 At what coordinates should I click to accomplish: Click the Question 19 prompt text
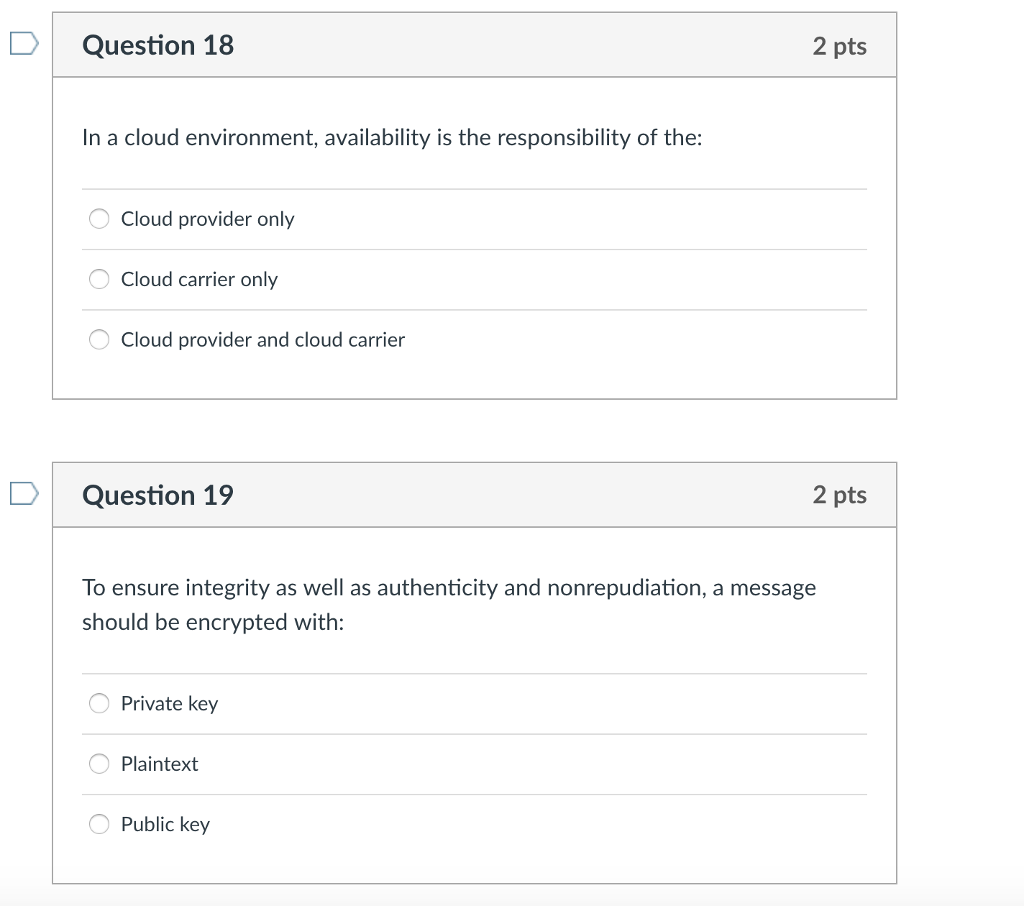point(448,604)
